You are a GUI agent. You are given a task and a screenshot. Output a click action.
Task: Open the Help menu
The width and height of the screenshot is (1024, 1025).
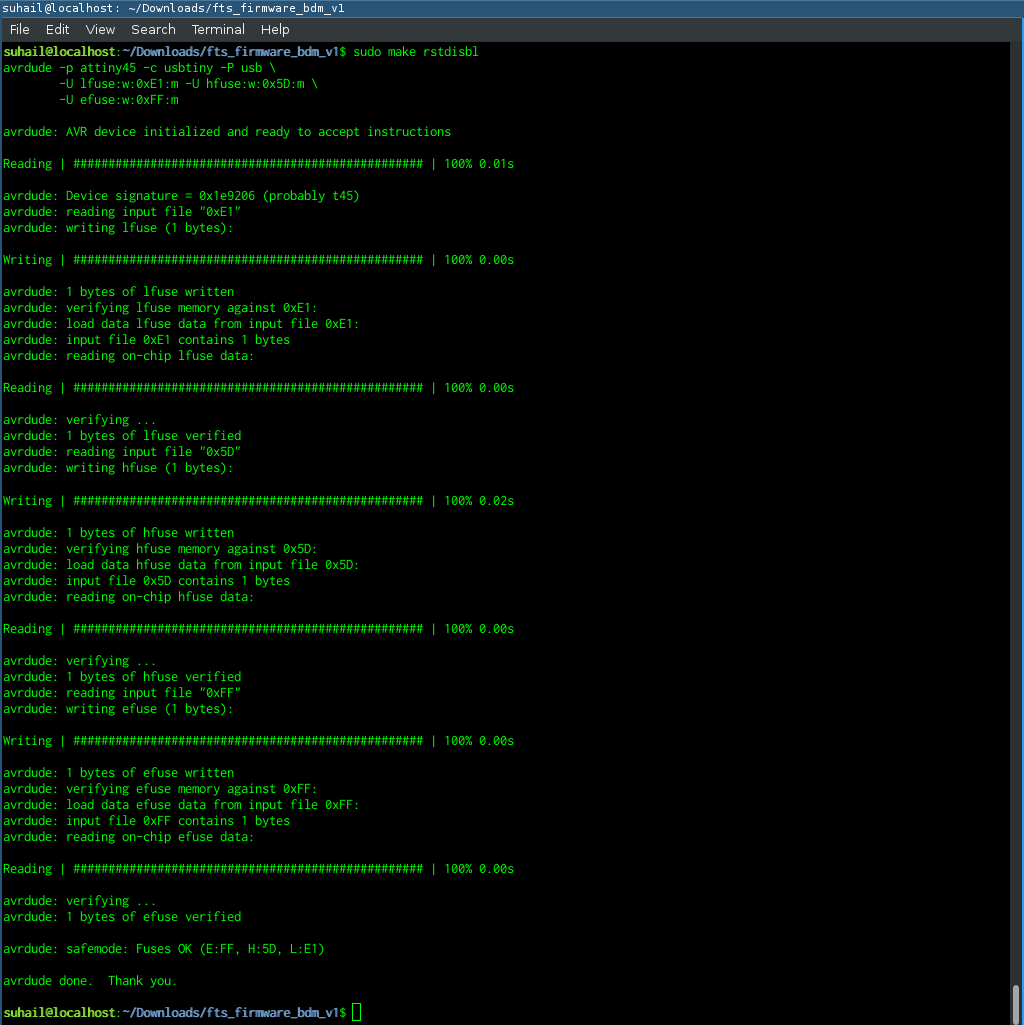(275, 29)
